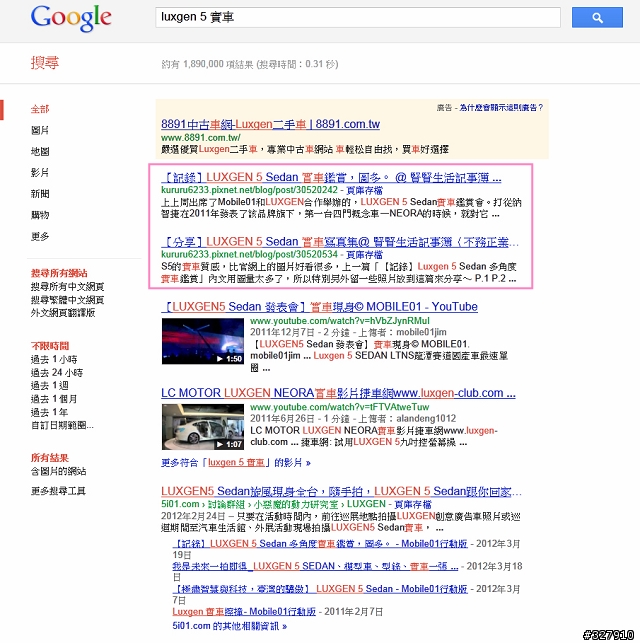Open 【記錄】LUXGEN 5 Sedan 實車鑑賞 result
The height and width of the screenshot is (643, 640).
[x=331, y=178]
